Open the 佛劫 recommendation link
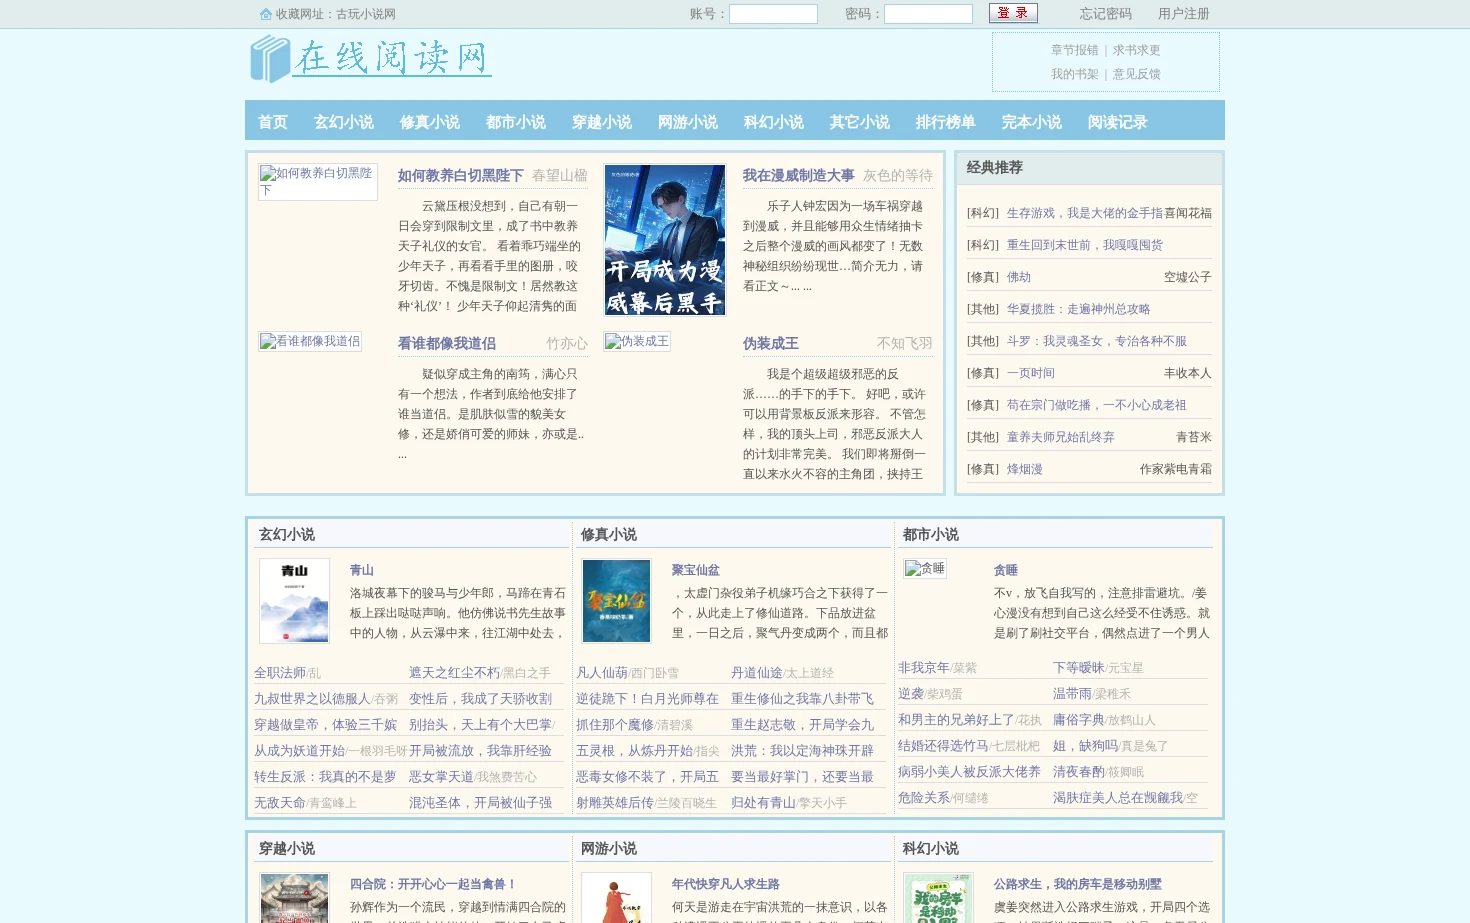Viewport: 1470px width, 923px height. tap(1019, 277)
